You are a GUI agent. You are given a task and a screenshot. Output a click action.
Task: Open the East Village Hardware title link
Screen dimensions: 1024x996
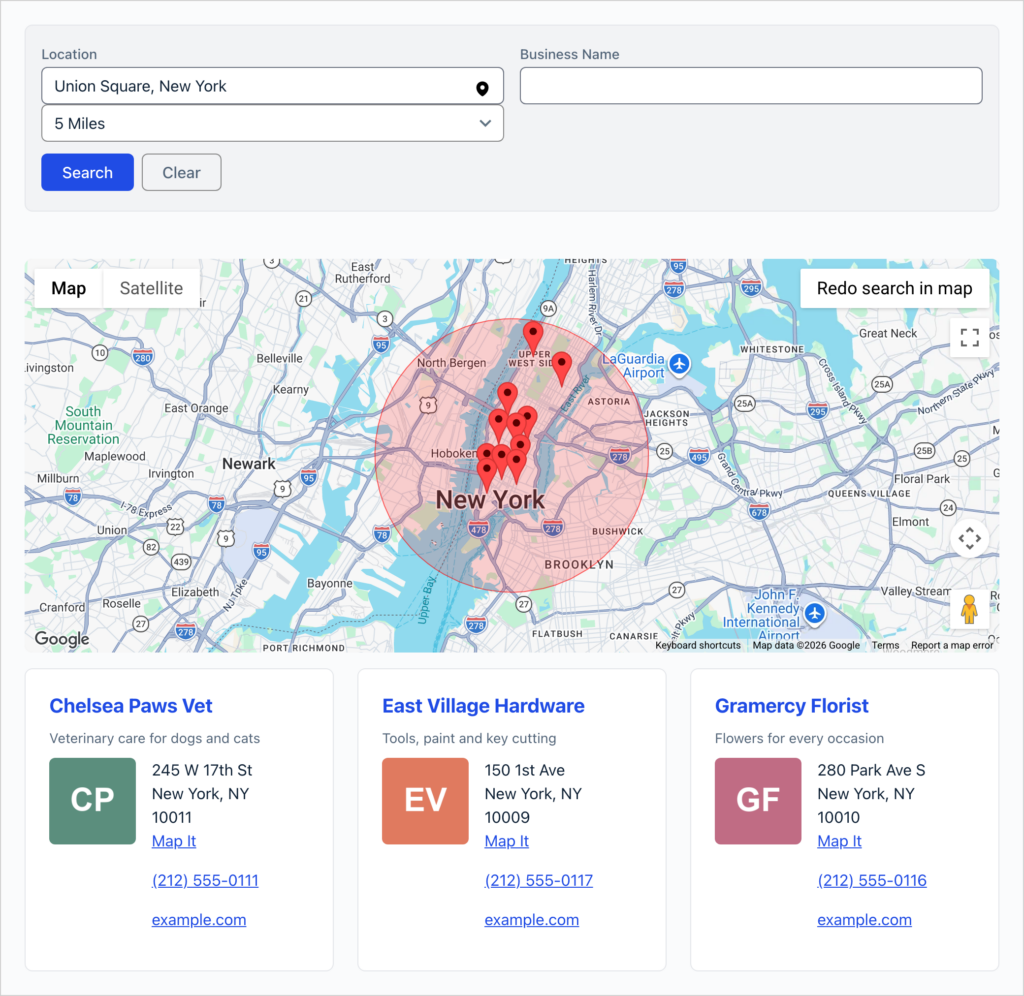pyautogui.click(x=483, y=705)
